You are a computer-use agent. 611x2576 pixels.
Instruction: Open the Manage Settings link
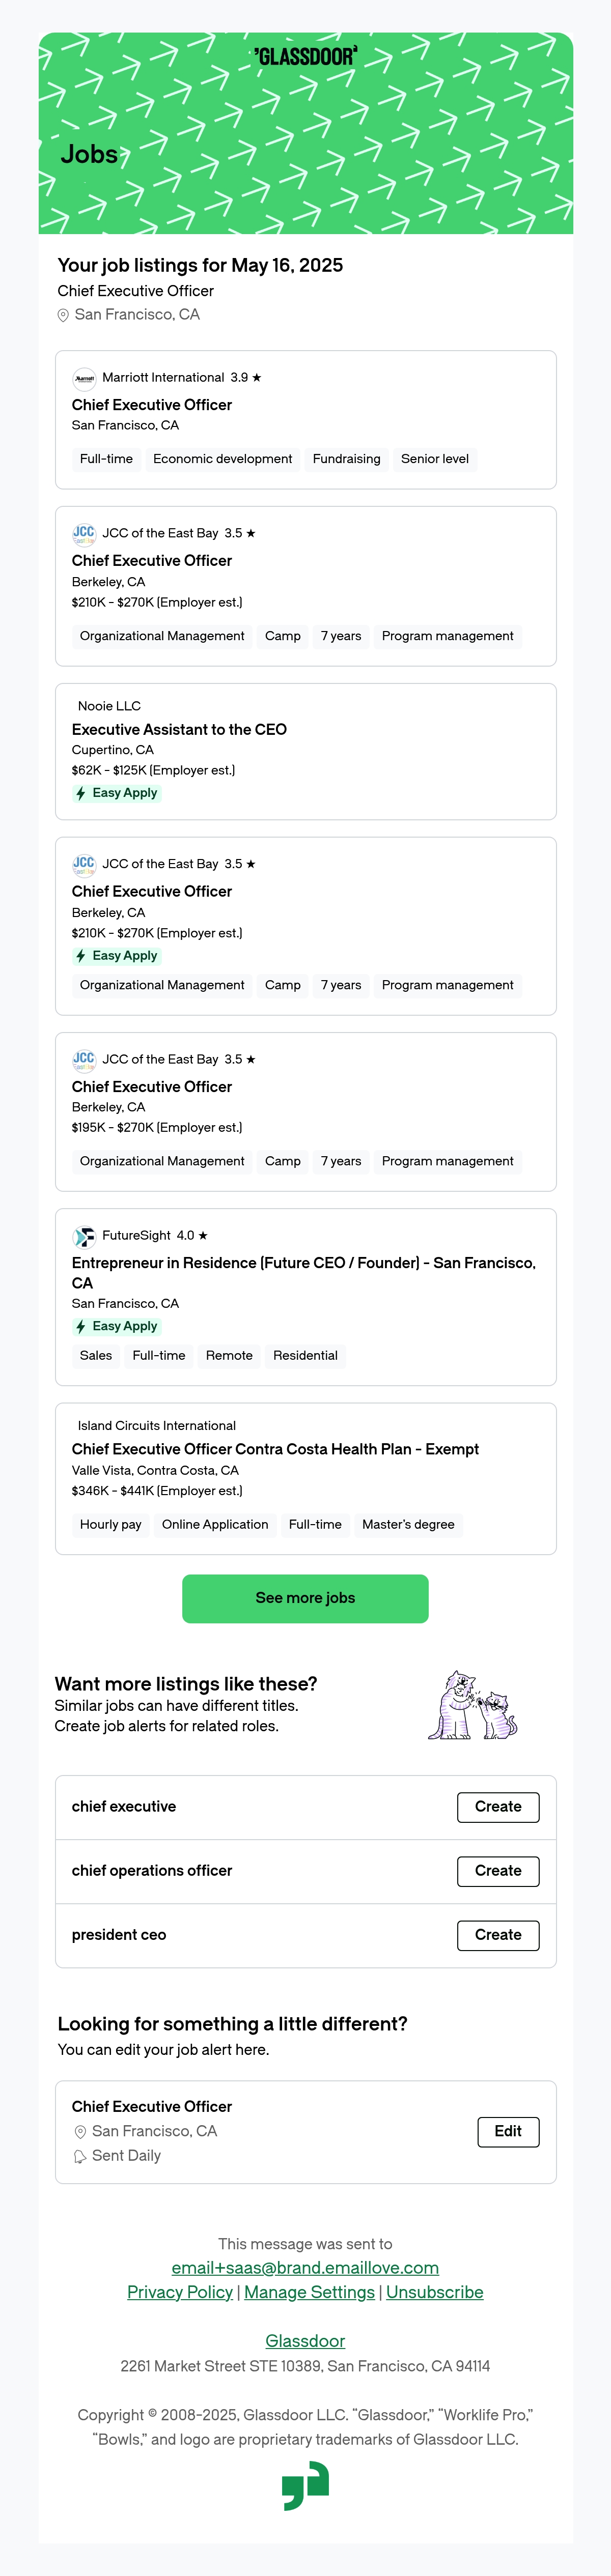309,2292
